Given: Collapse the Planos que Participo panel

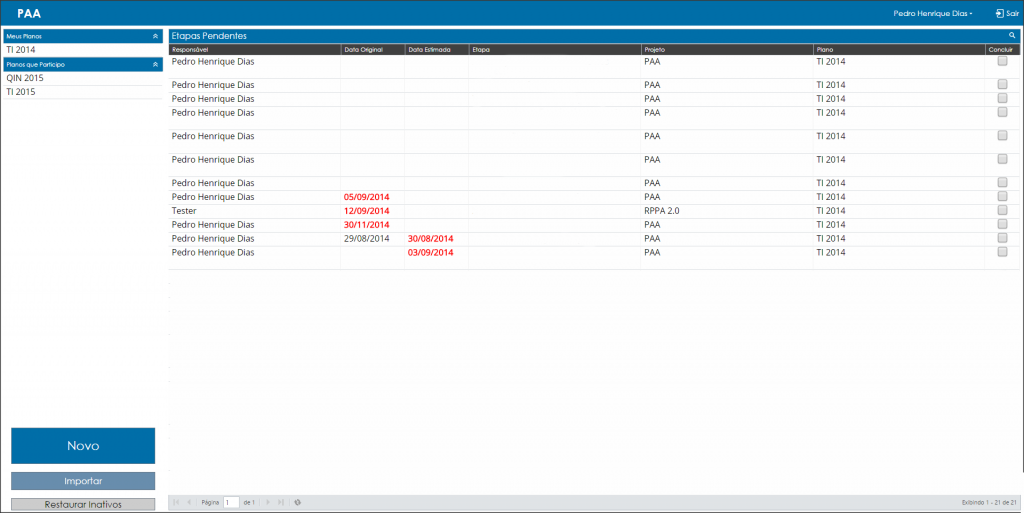Looking at the screenshot, I should click(x=155, y=65).
